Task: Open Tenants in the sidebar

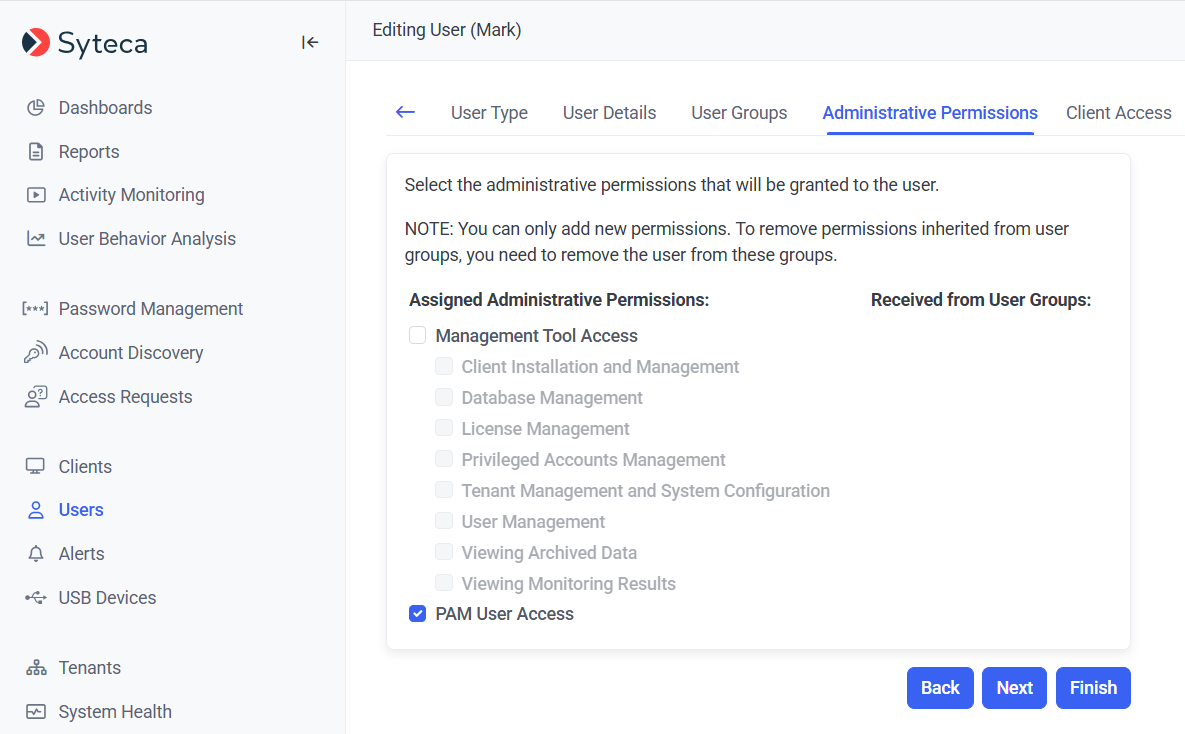Action: 89,668
